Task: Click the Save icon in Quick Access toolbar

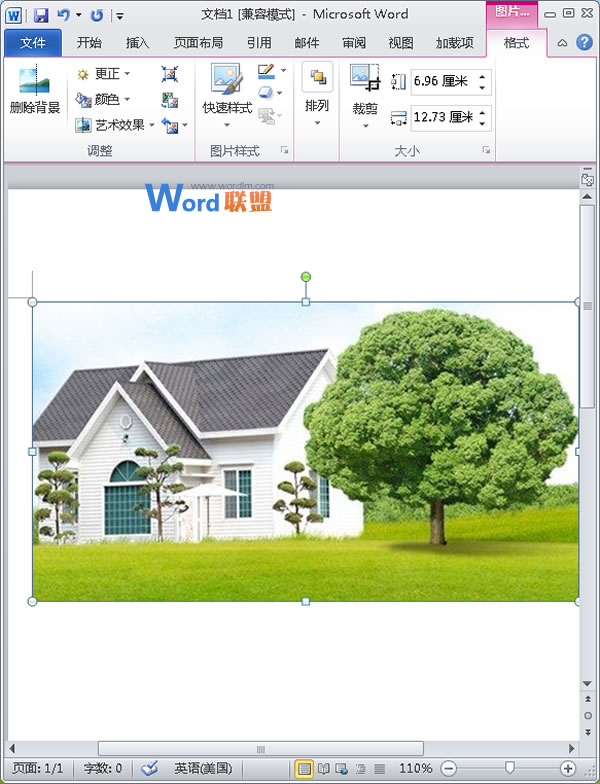Action: (x=41, y=15)
